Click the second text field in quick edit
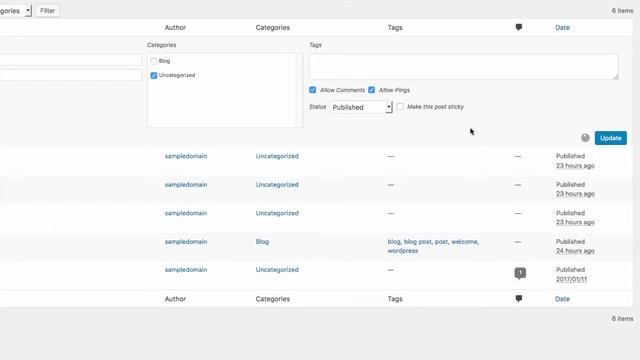The width and height of the screenshot is (640, 360). coord(71,75)
